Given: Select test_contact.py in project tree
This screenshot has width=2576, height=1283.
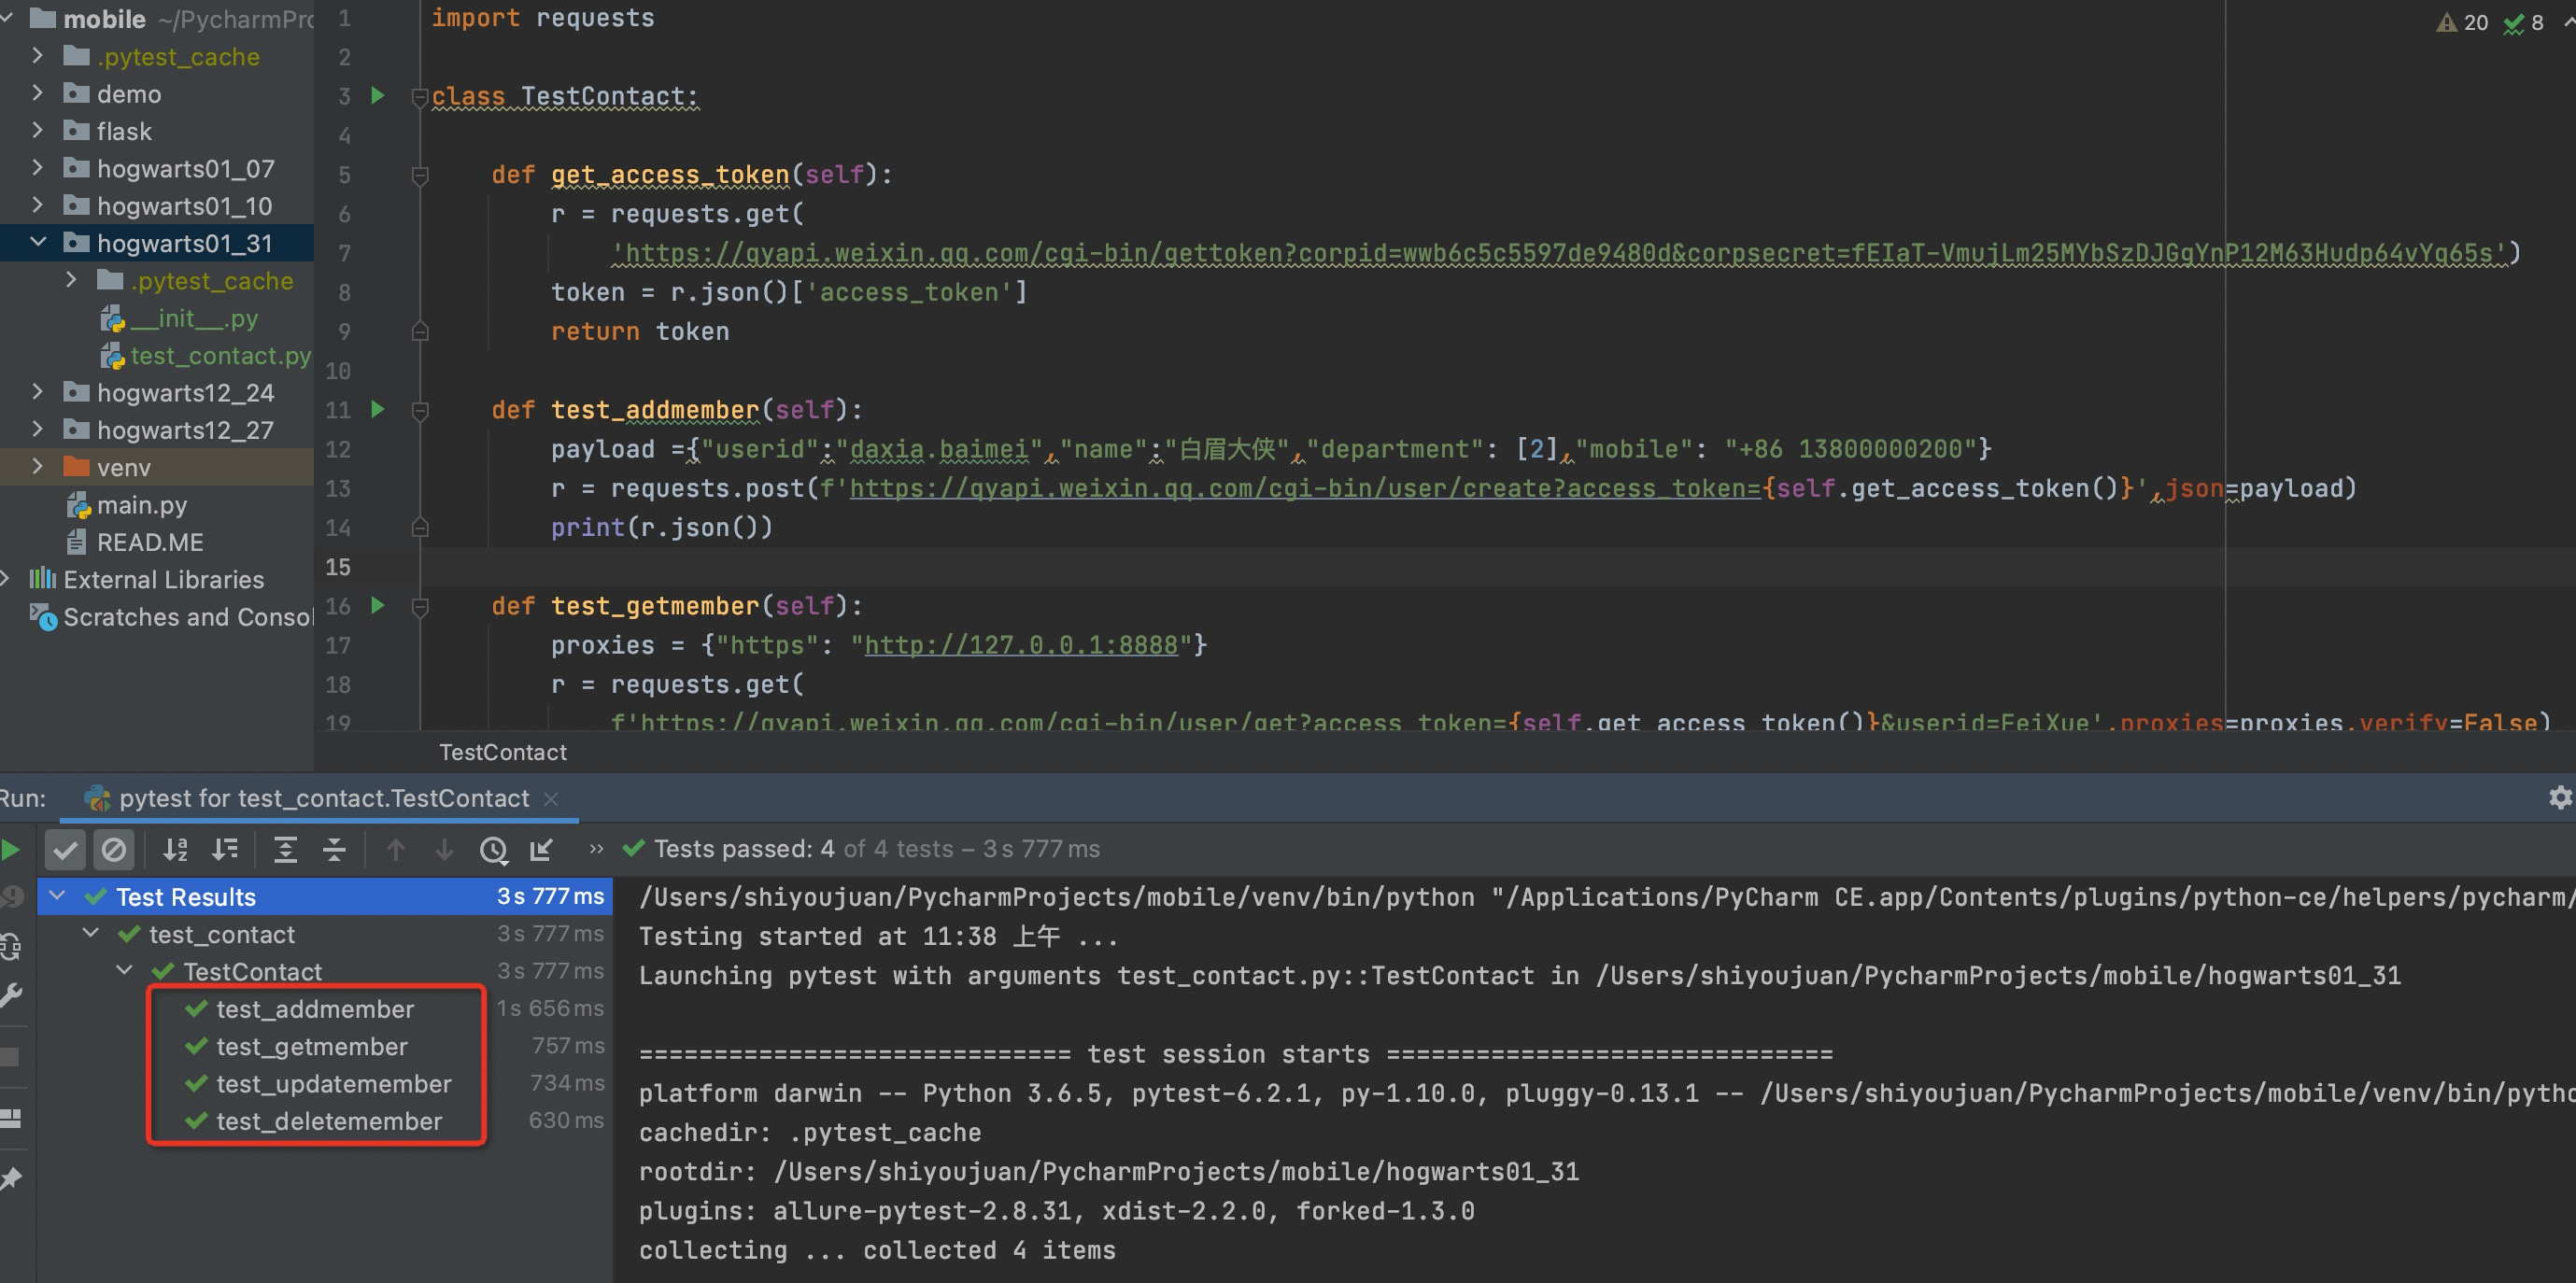Looking at the screenshot, I should pyautogui.click(x=207, y=356).
